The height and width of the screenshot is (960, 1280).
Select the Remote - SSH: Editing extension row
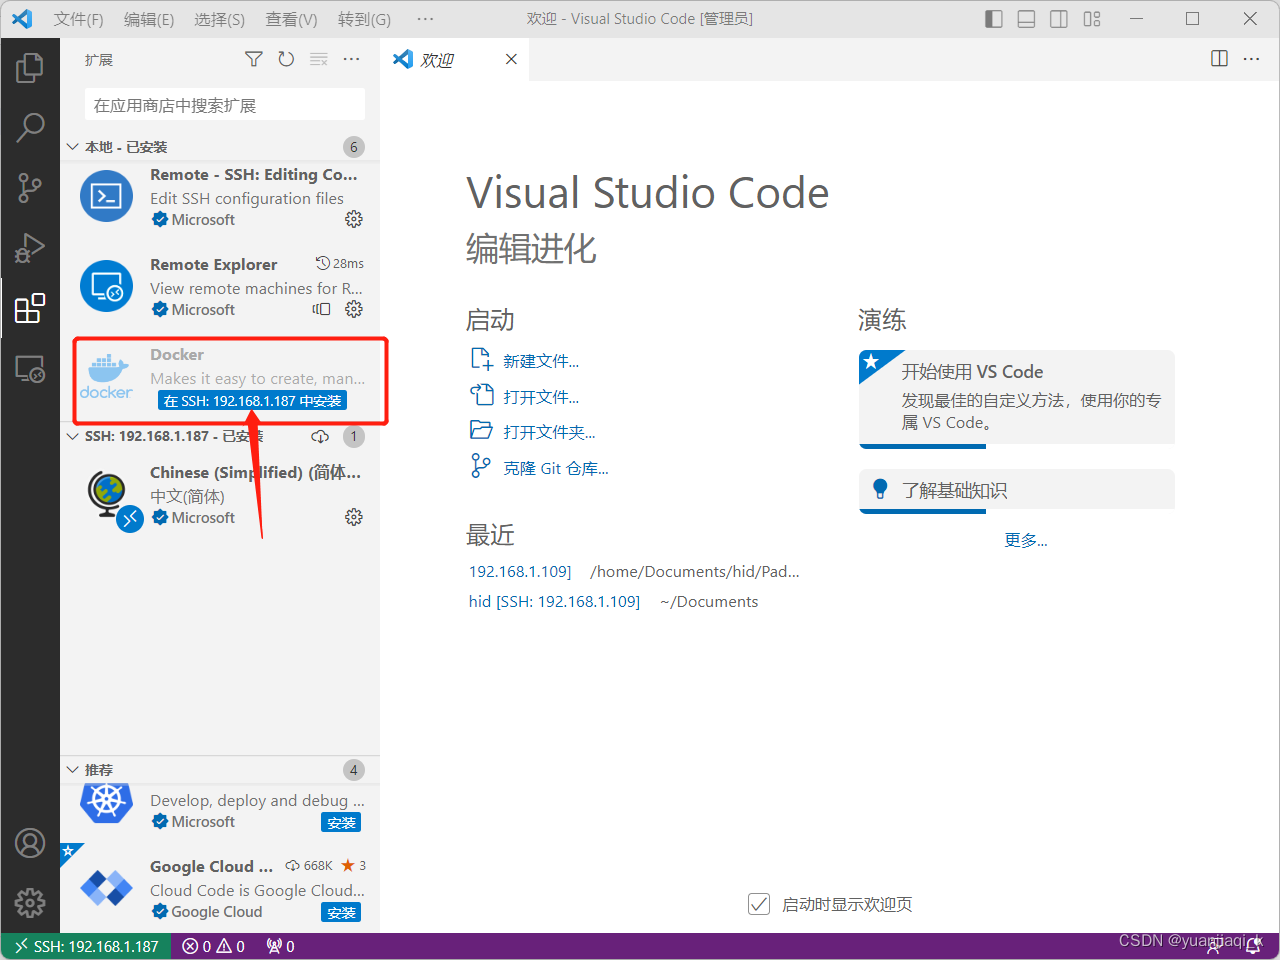point(220,198)
